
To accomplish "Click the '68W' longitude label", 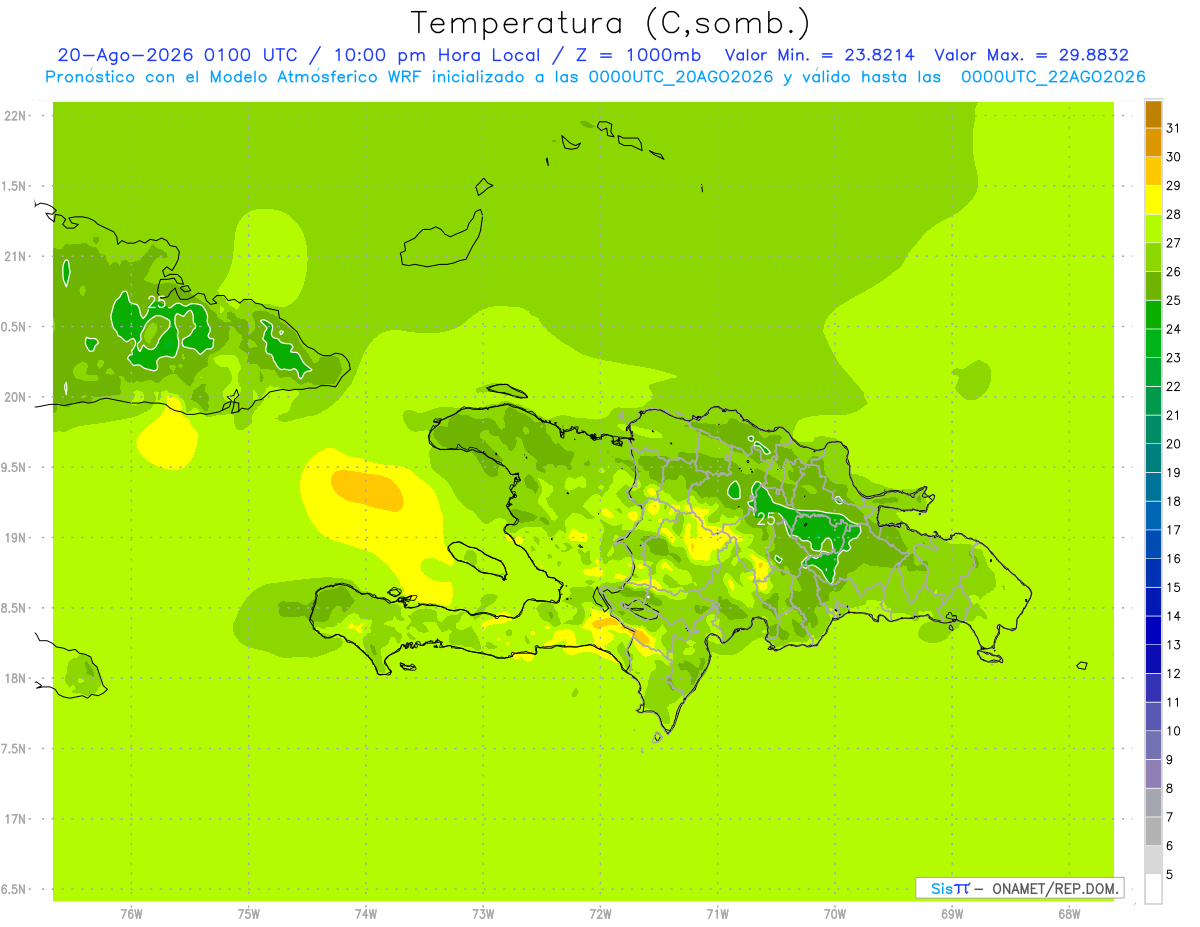I will click(x=1068, y=914).
